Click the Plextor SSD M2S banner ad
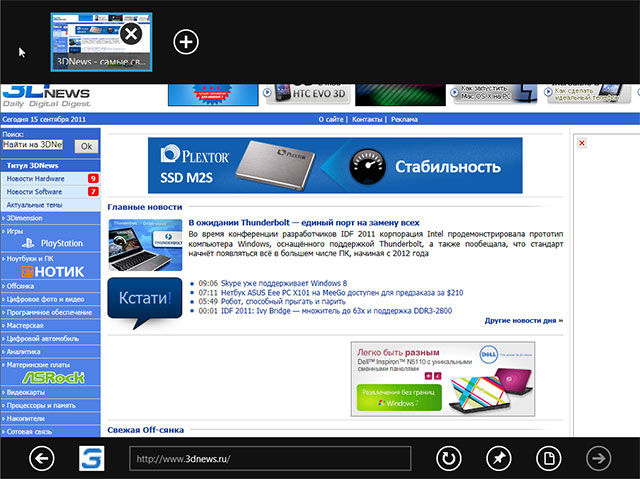The height and width of the screenshot is (479, 640). pos(335,165)
